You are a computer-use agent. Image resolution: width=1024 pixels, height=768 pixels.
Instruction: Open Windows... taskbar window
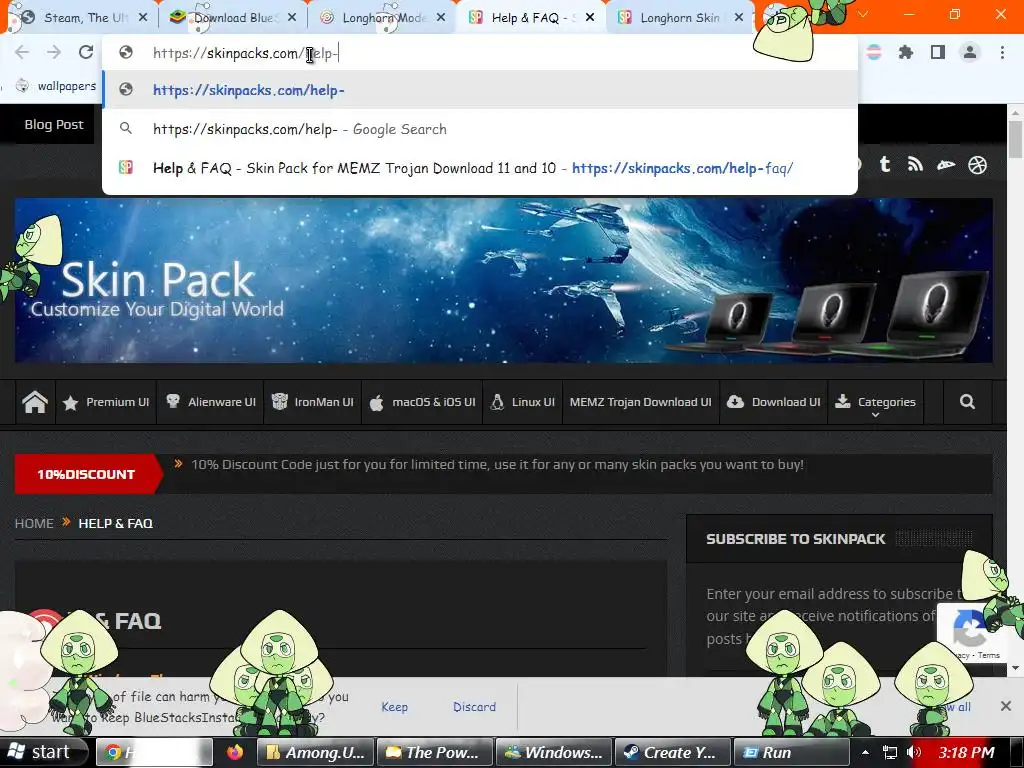point(554,752)
